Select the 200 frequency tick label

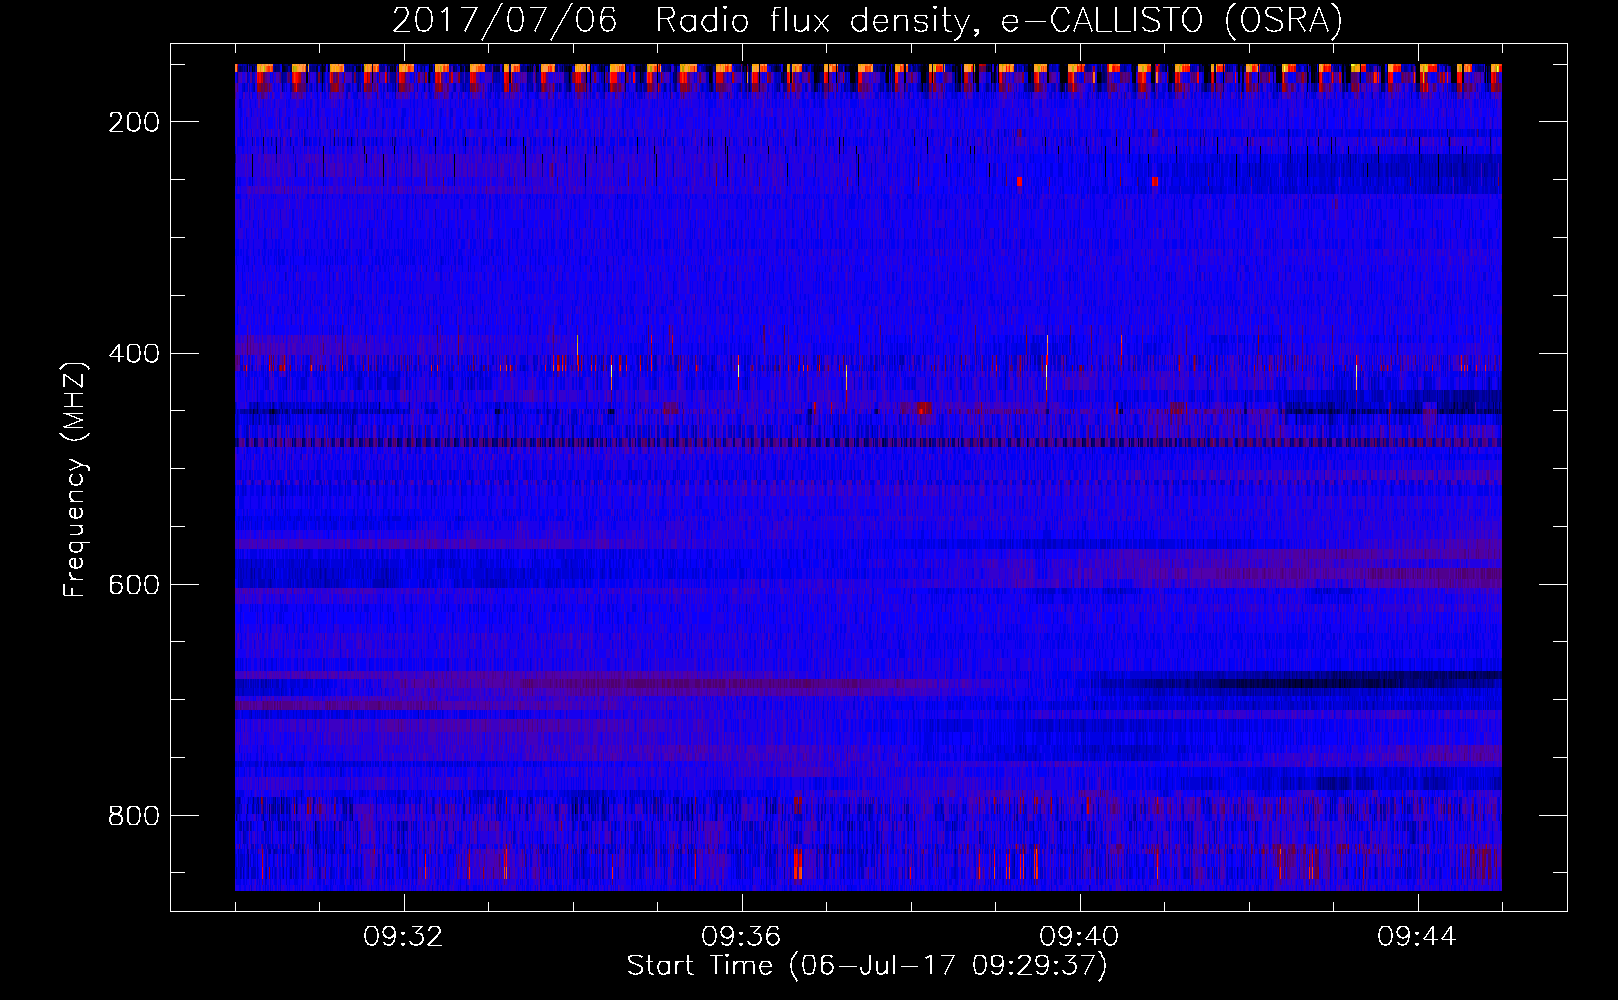[133, 122]
